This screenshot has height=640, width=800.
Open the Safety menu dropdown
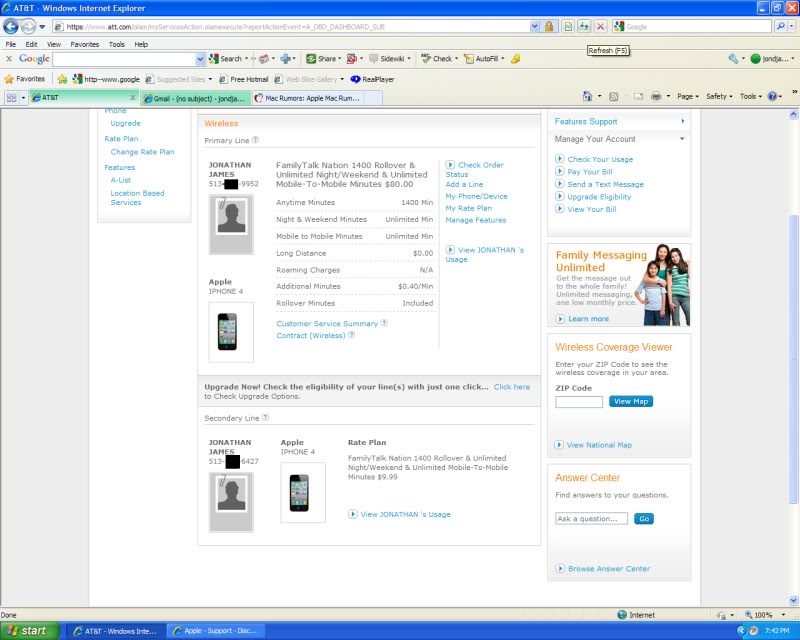point(719,96)
